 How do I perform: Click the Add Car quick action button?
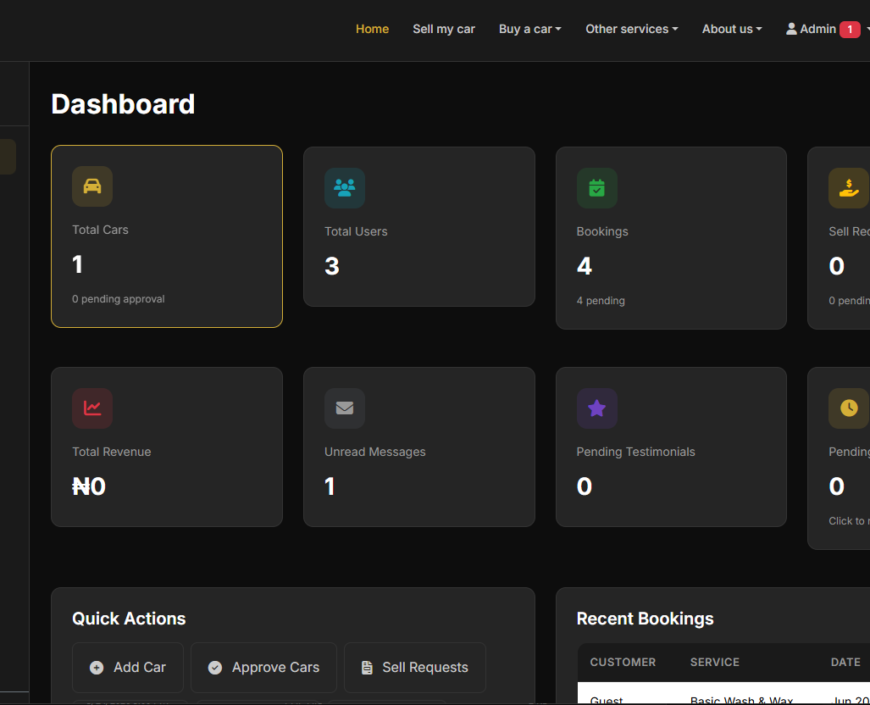click(x=128, y=667)
